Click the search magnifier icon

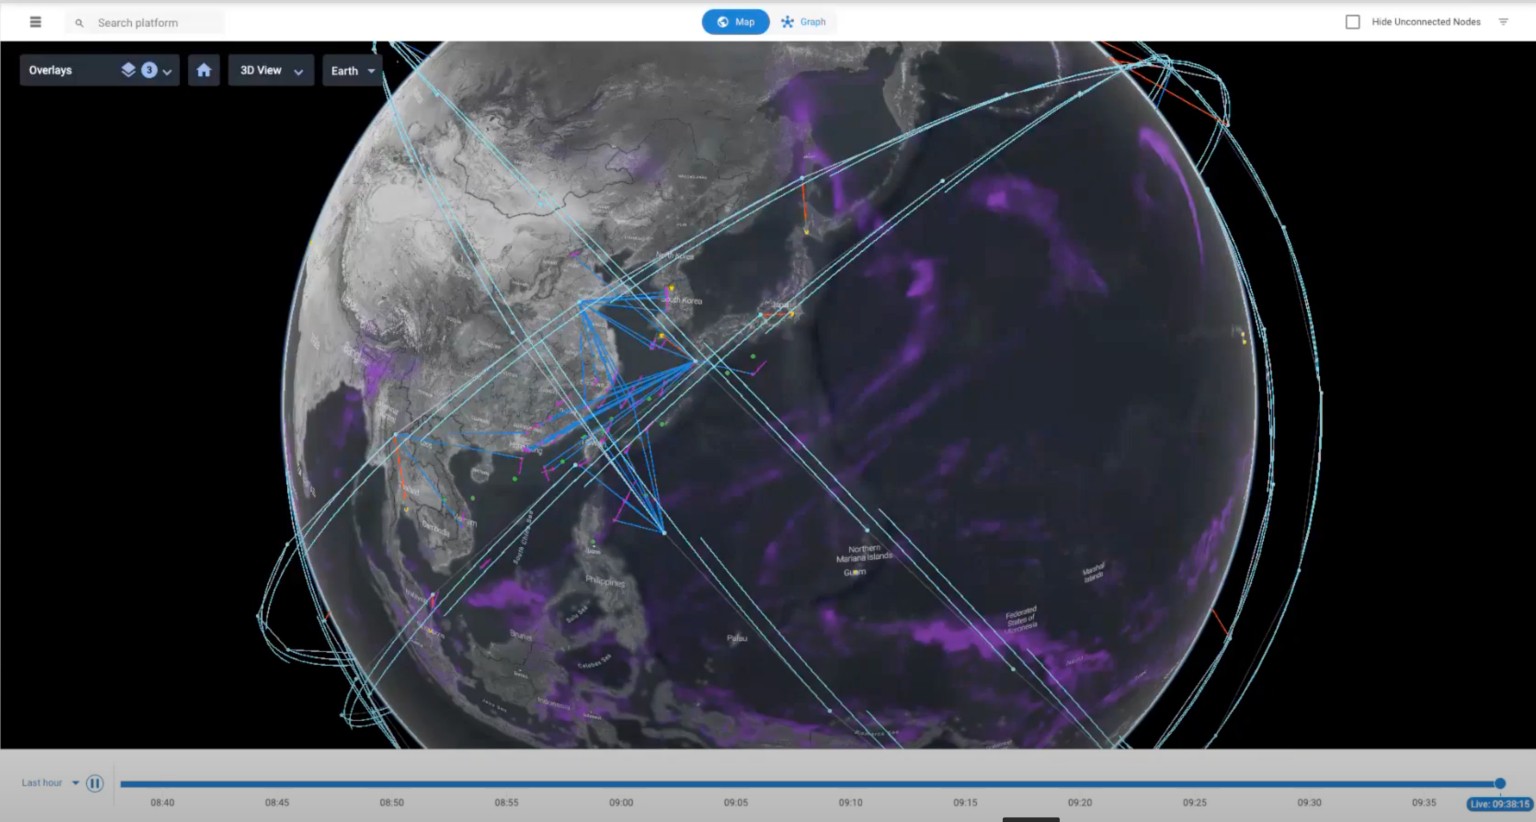coord(79,23)
